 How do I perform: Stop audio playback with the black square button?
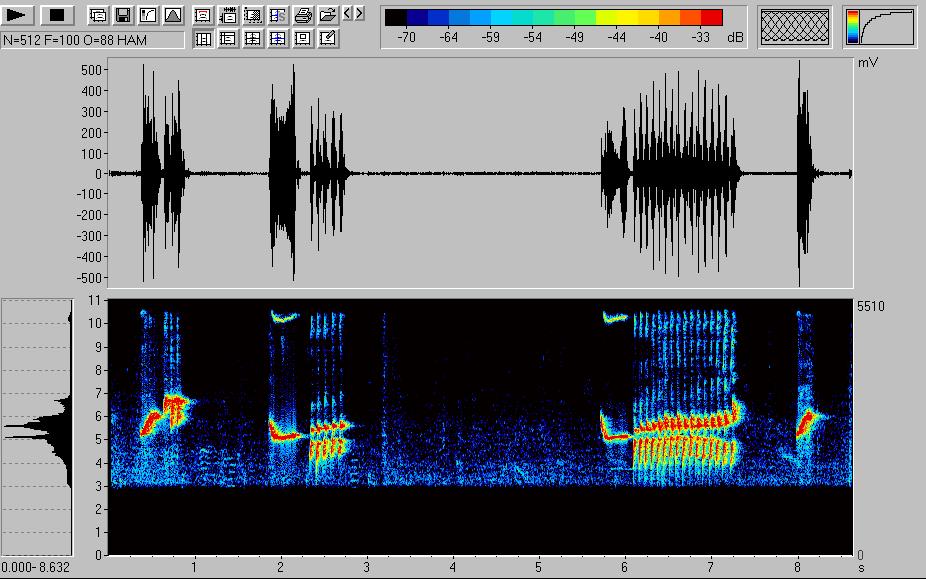pyautogui.click(x=58, y=15)
